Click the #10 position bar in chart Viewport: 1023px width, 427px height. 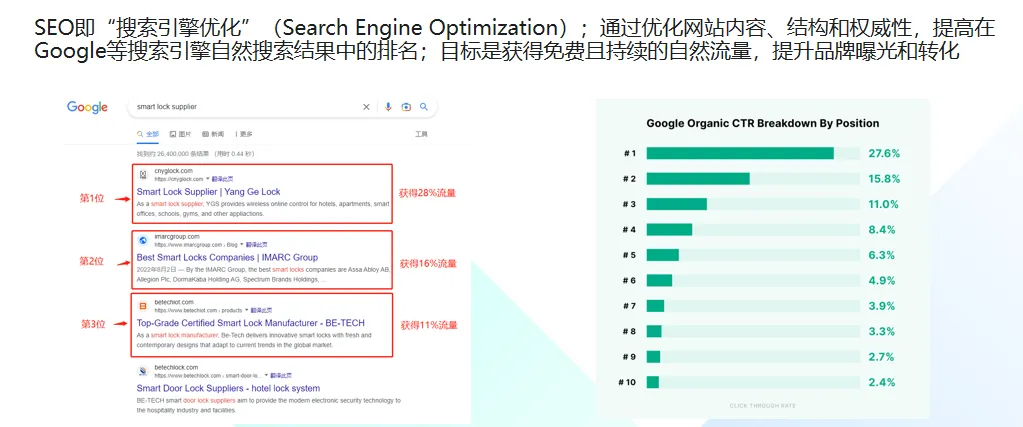[x=653, y=382]
